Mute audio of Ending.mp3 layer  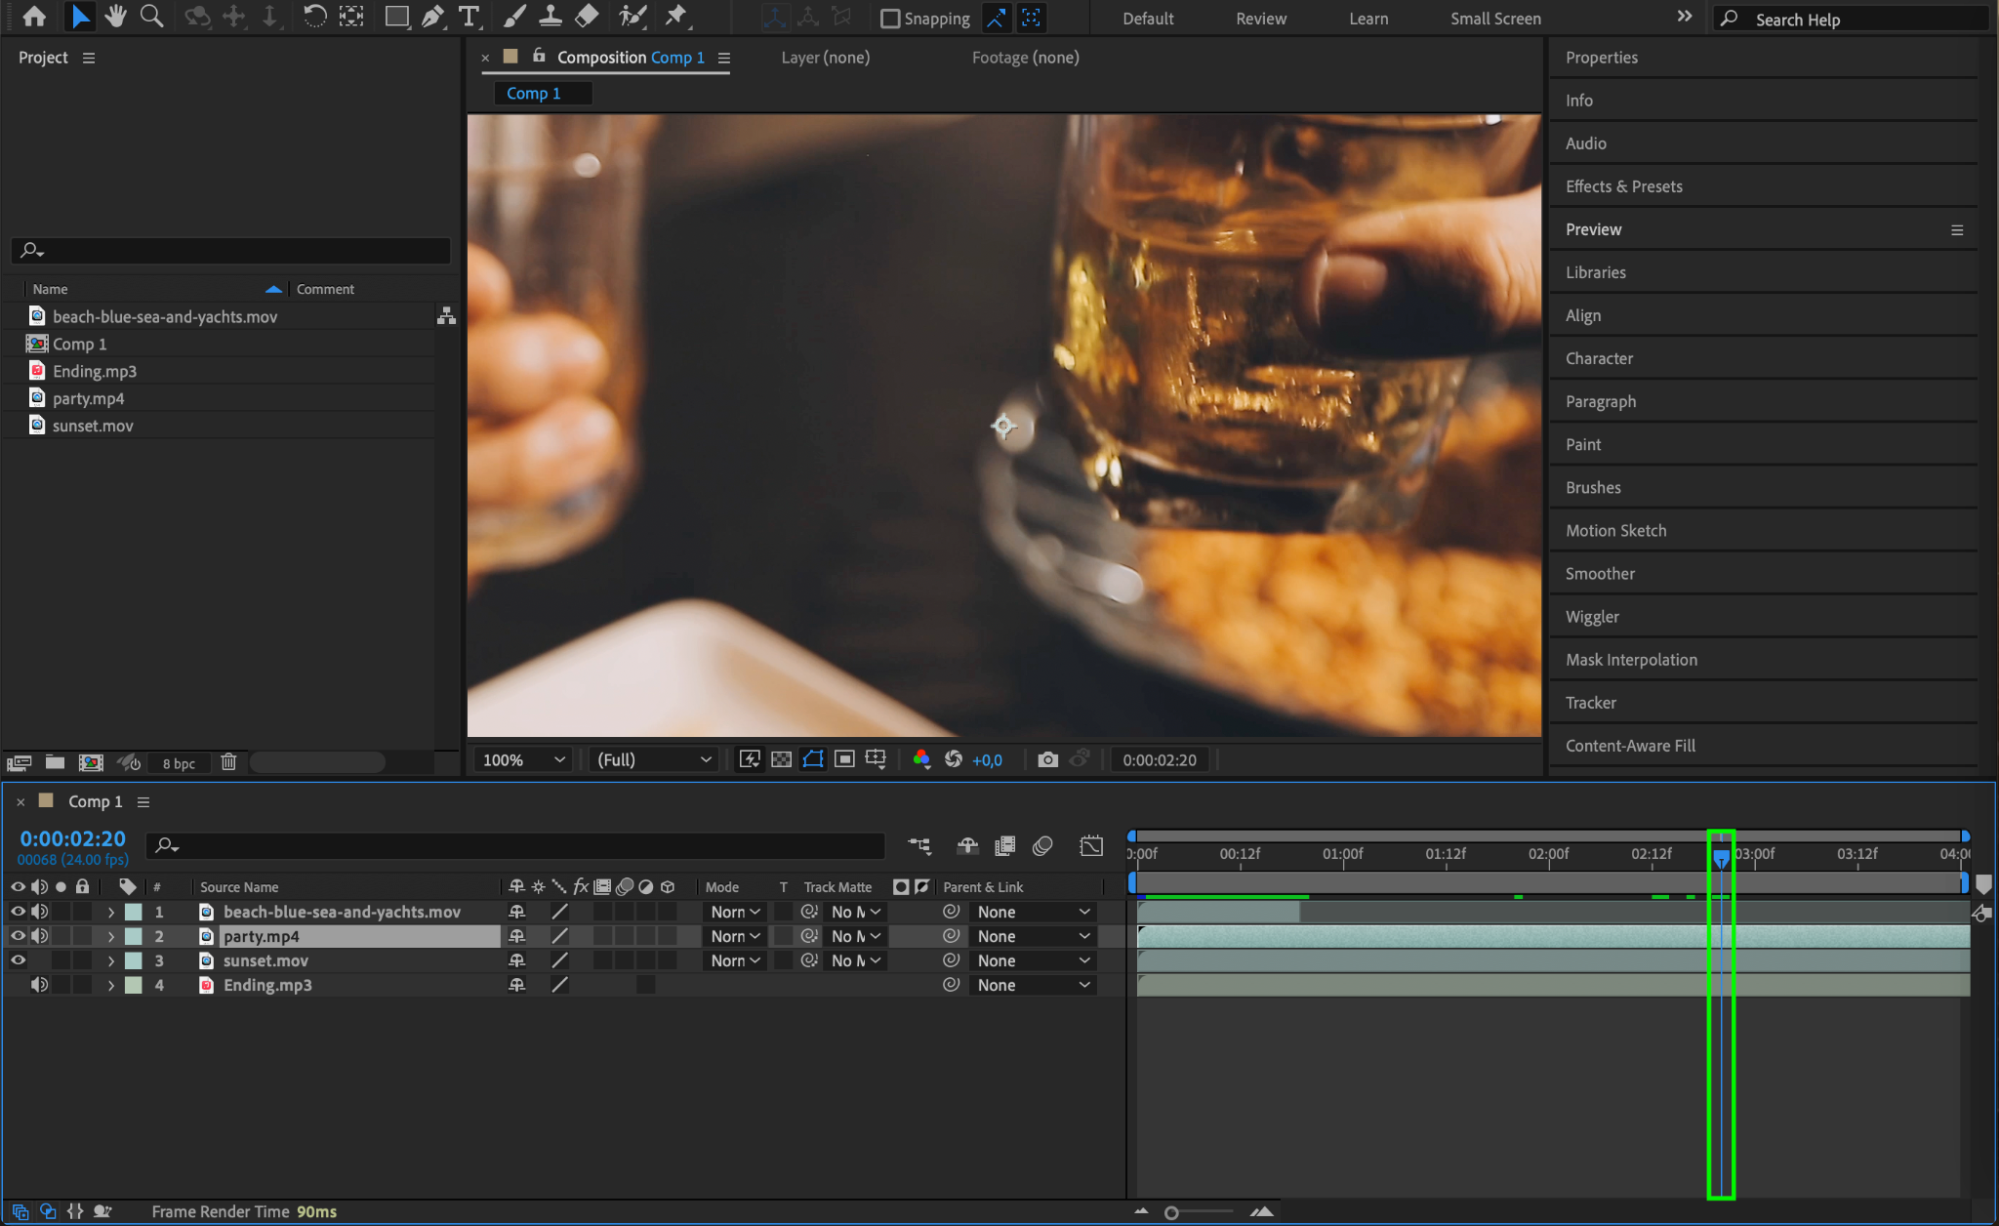pos(39,985)
